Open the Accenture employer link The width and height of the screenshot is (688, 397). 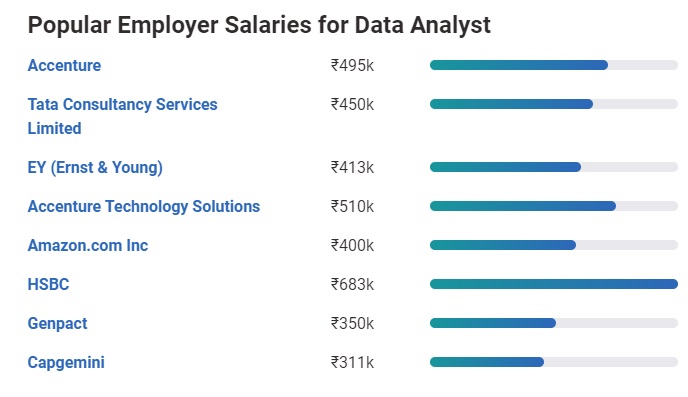tap(64, 65)
